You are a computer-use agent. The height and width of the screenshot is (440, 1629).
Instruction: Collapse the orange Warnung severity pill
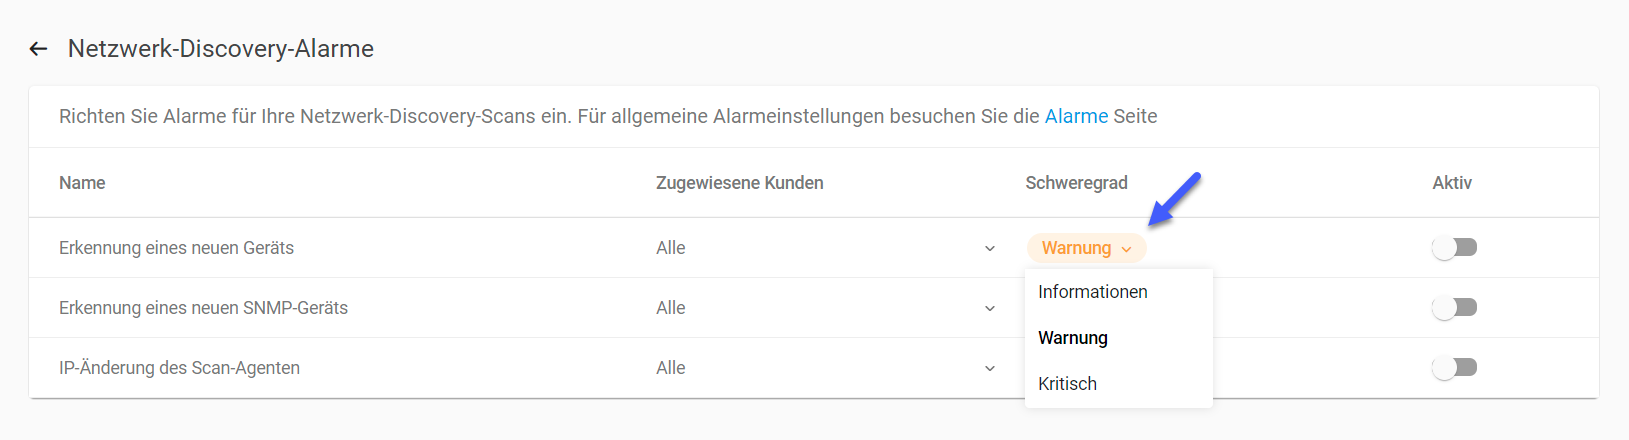[x=1086, y=248]
